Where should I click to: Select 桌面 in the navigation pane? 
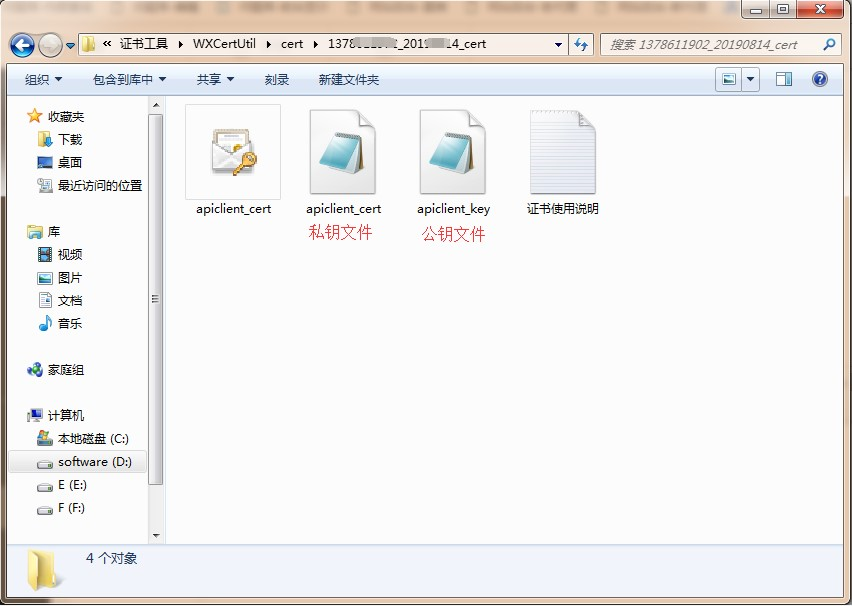click(70, 162)
